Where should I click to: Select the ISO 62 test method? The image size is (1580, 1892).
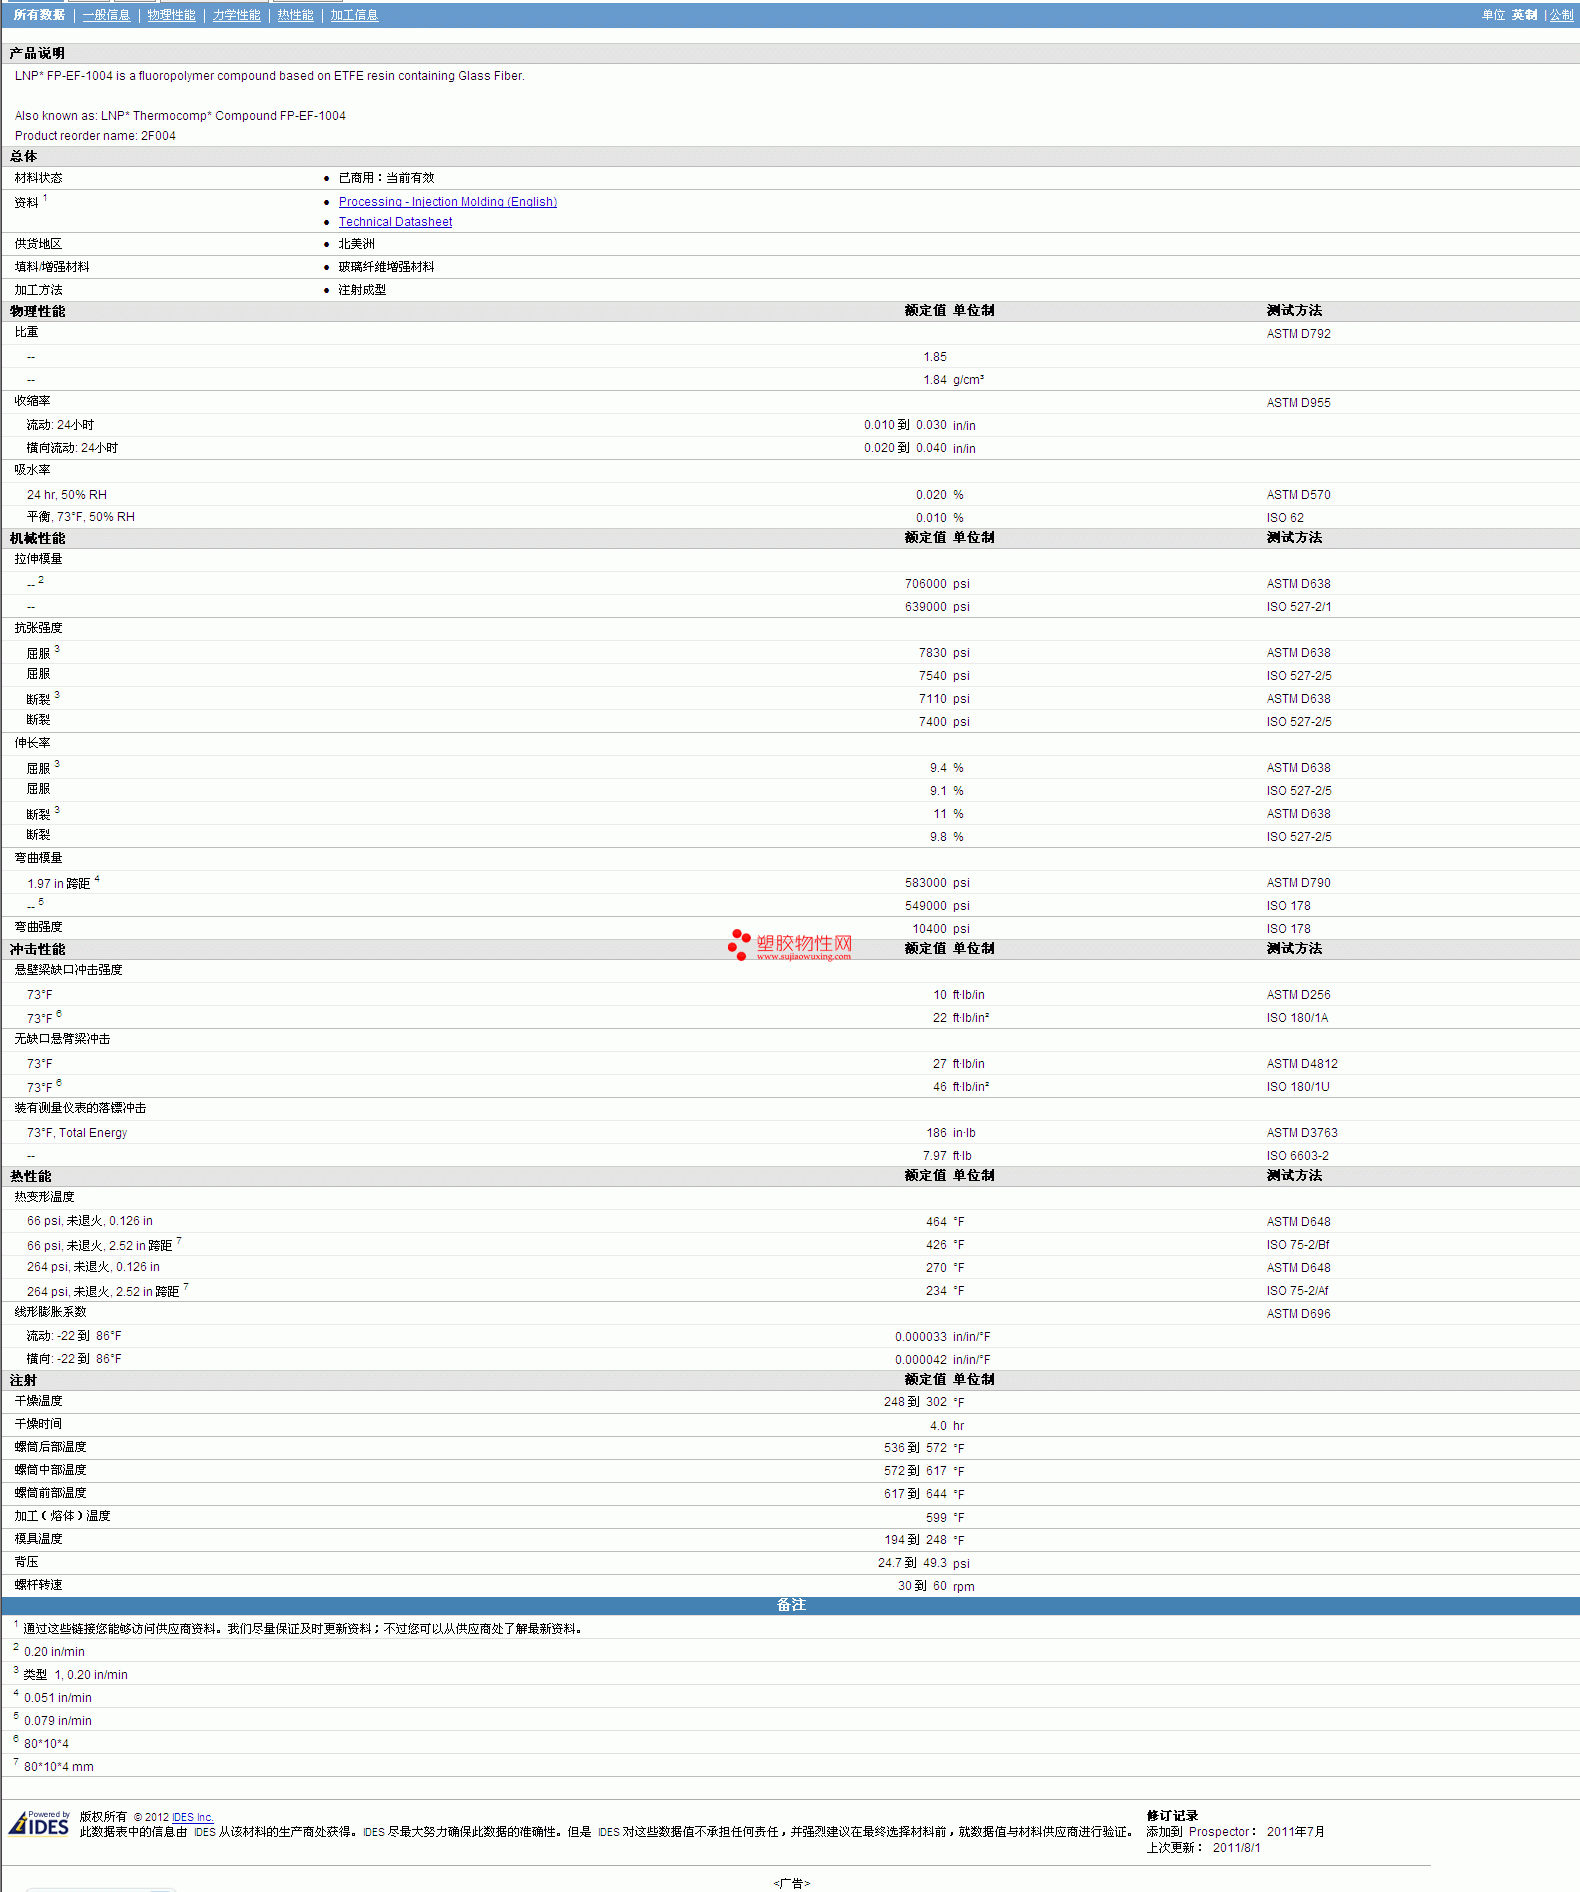tap(1285, 518)
